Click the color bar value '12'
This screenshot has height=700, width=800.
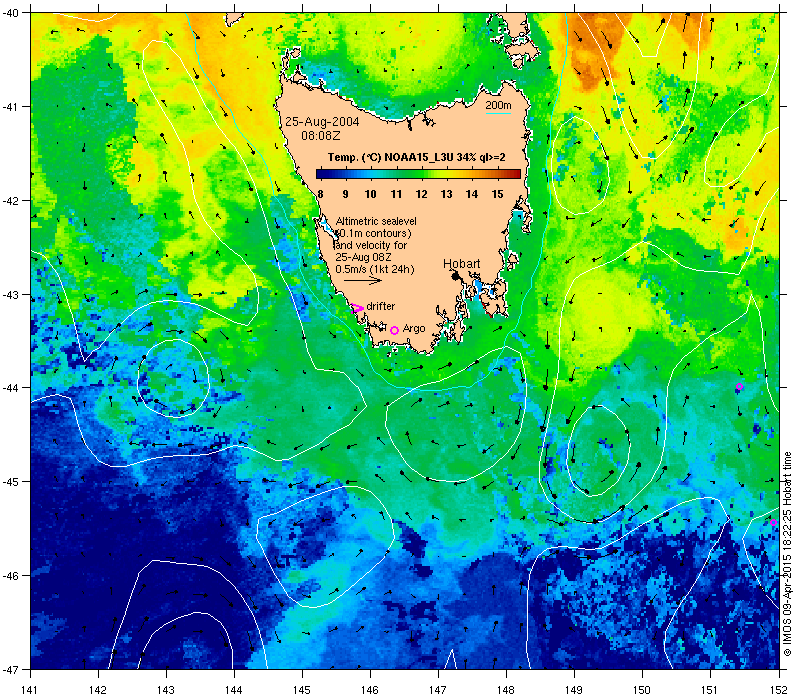(421, 194)
